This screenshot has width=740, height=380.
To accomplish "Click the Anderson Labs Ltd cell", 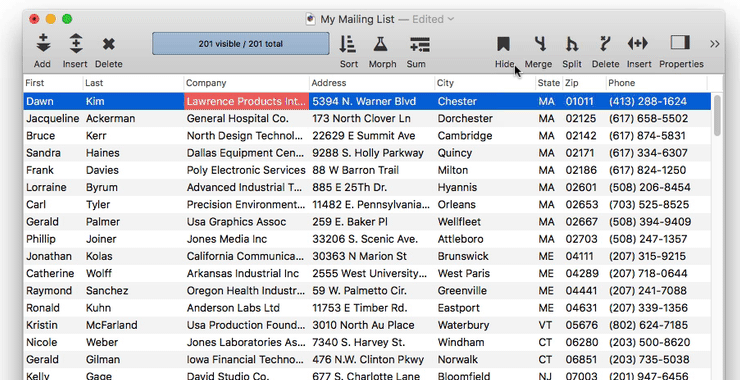I will [x=233, y=308].
